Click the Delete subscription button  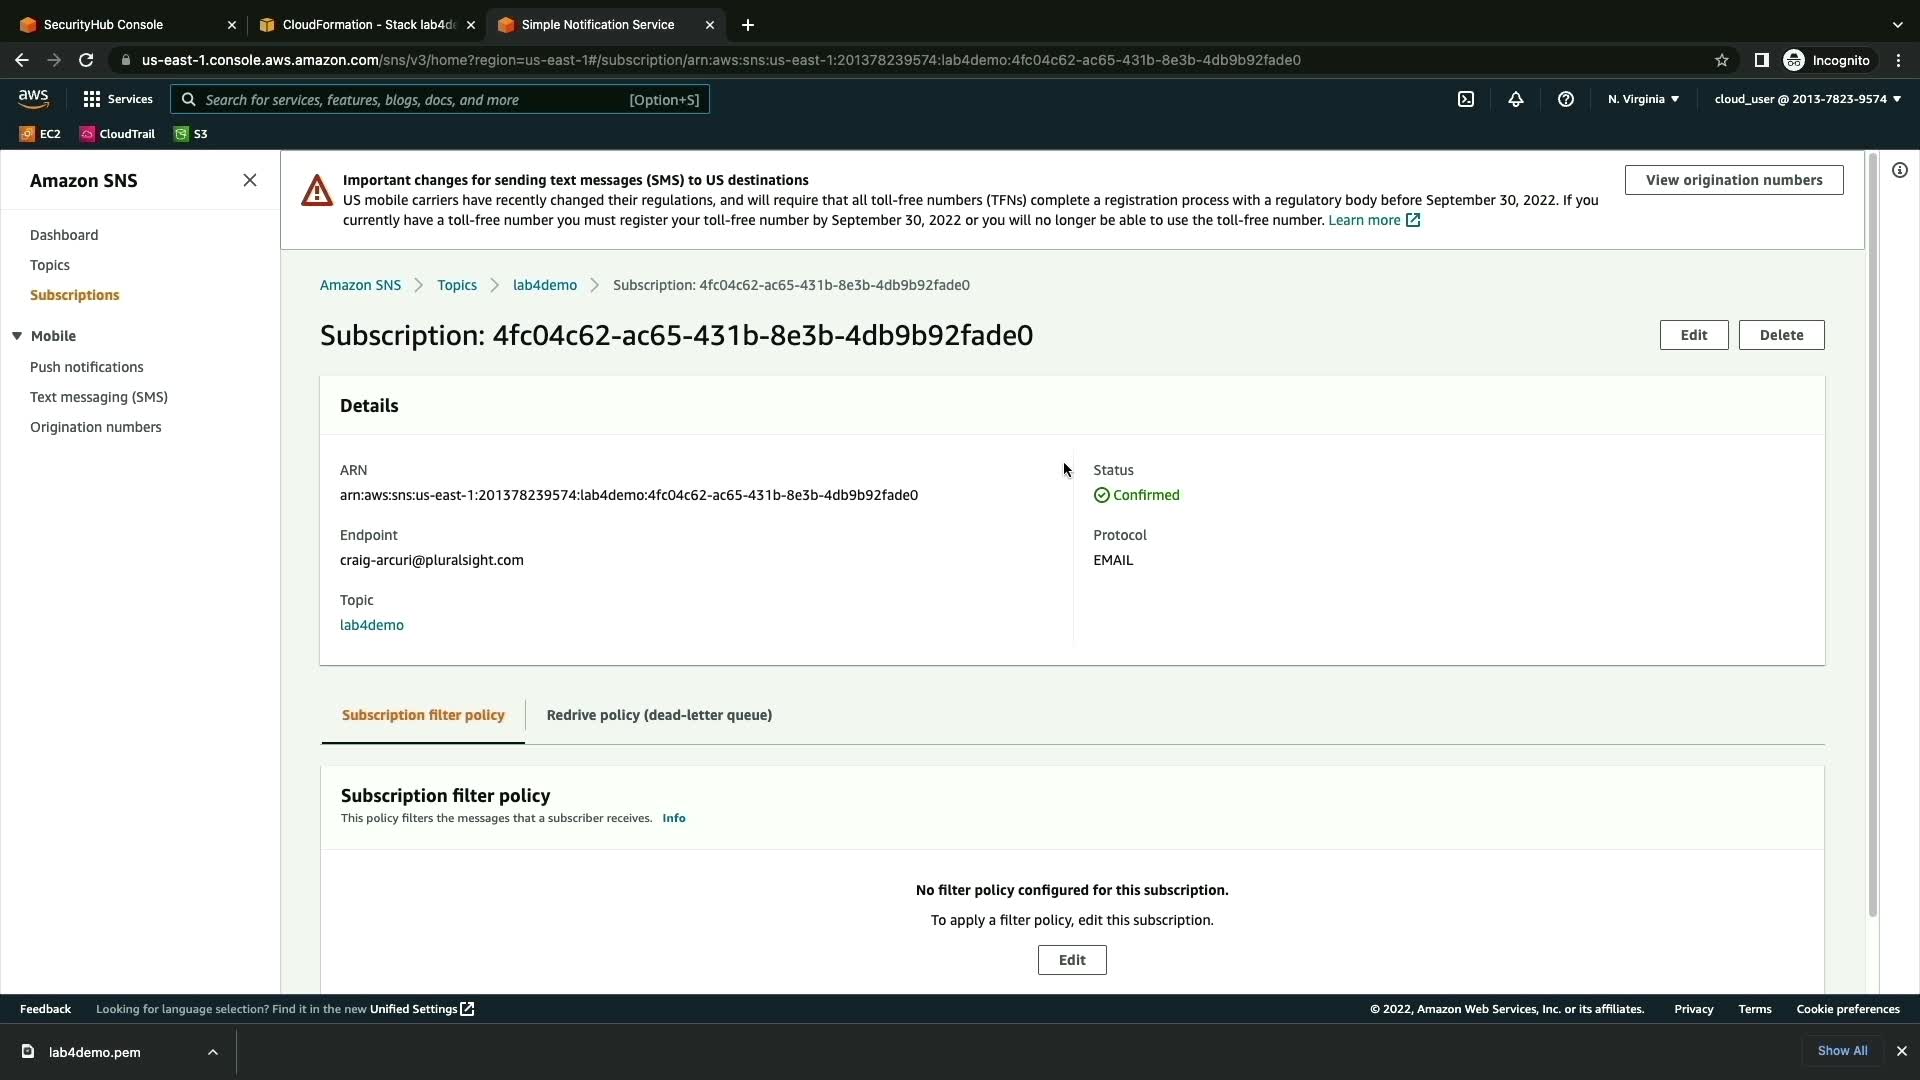[x=1781, y=335]
